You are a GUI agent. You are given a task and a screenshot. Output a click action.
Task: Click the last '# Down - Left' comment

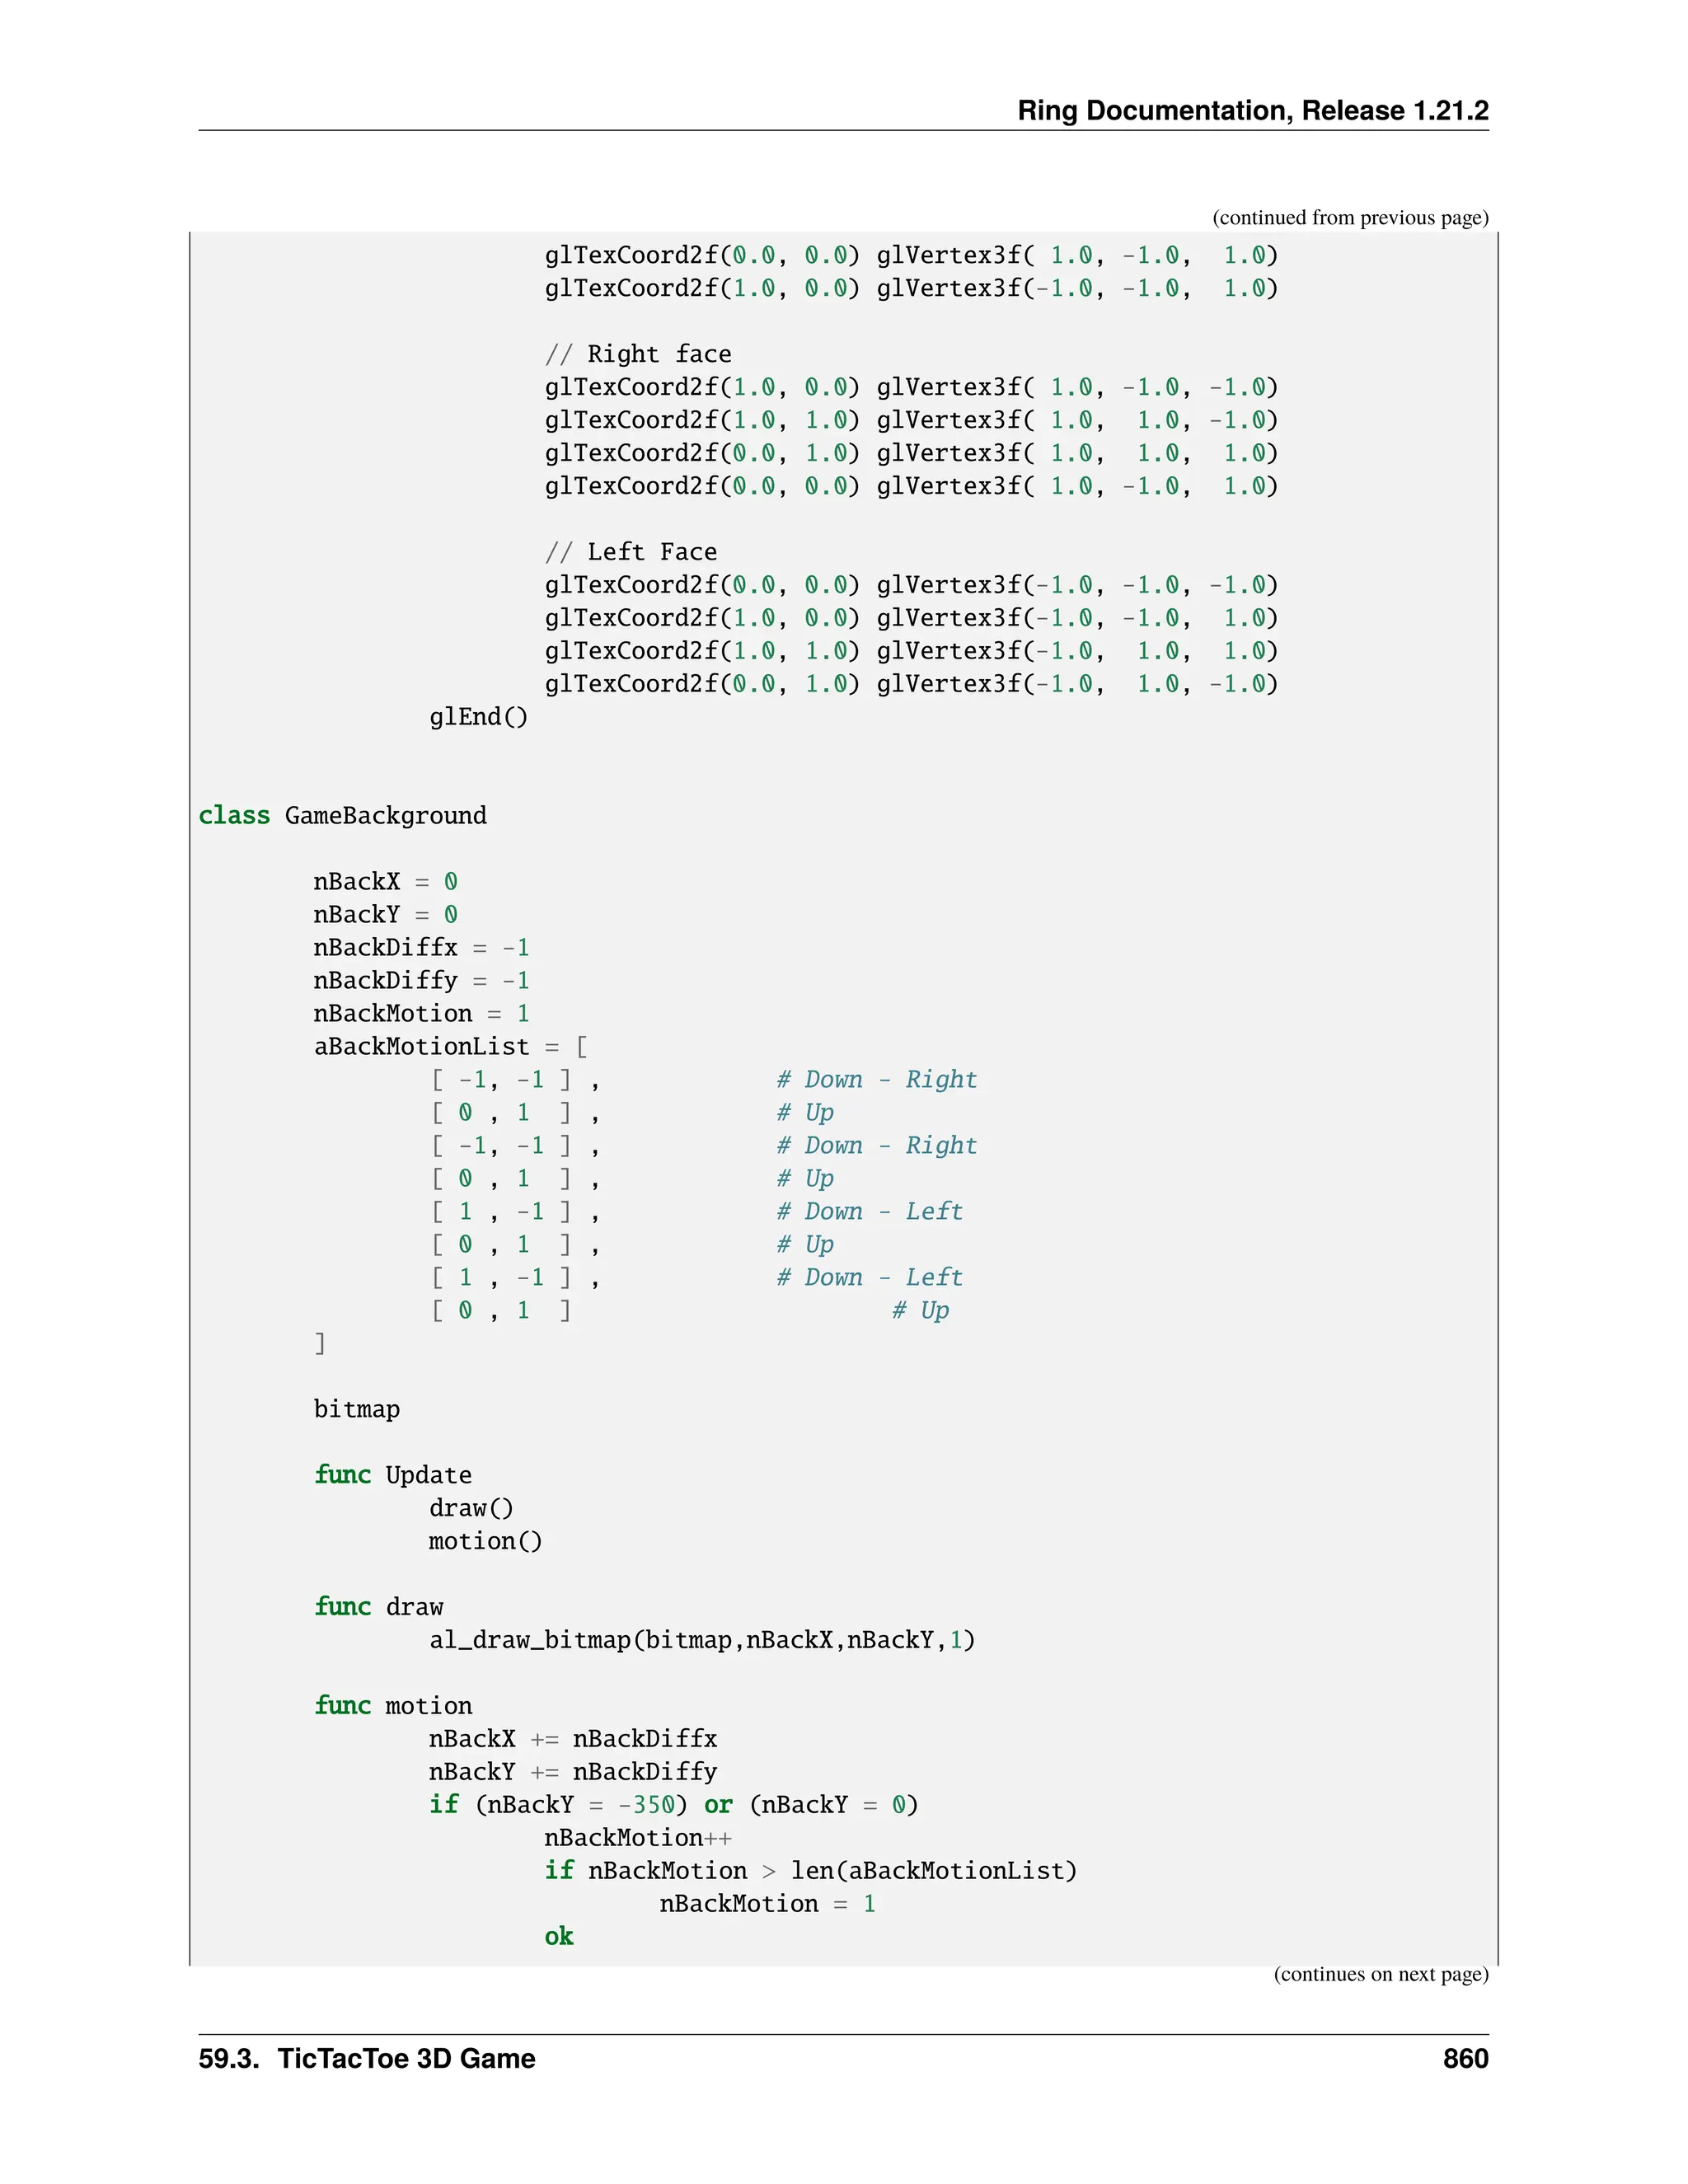click(869, 1278)
